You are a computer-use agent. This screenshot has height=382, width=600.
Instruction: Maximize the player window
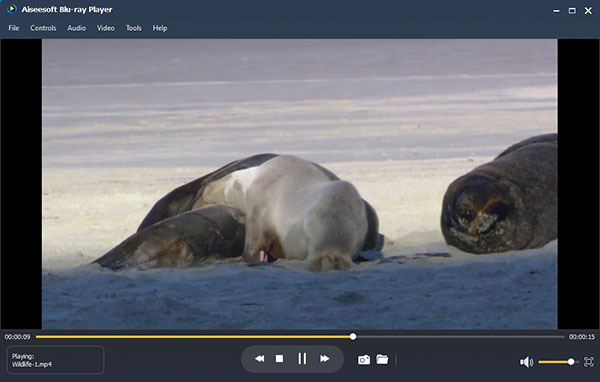572,11
